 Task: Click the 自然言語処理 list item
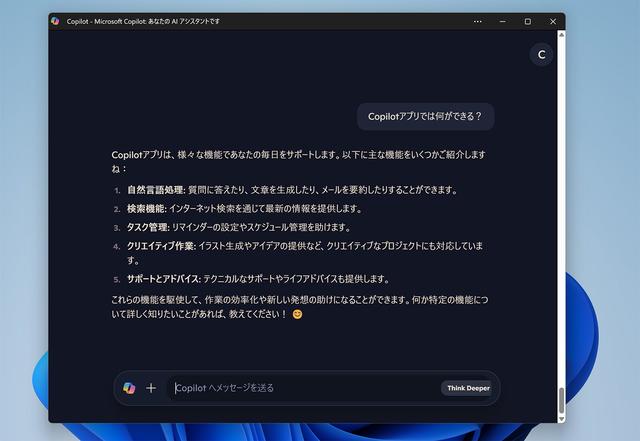286,190
